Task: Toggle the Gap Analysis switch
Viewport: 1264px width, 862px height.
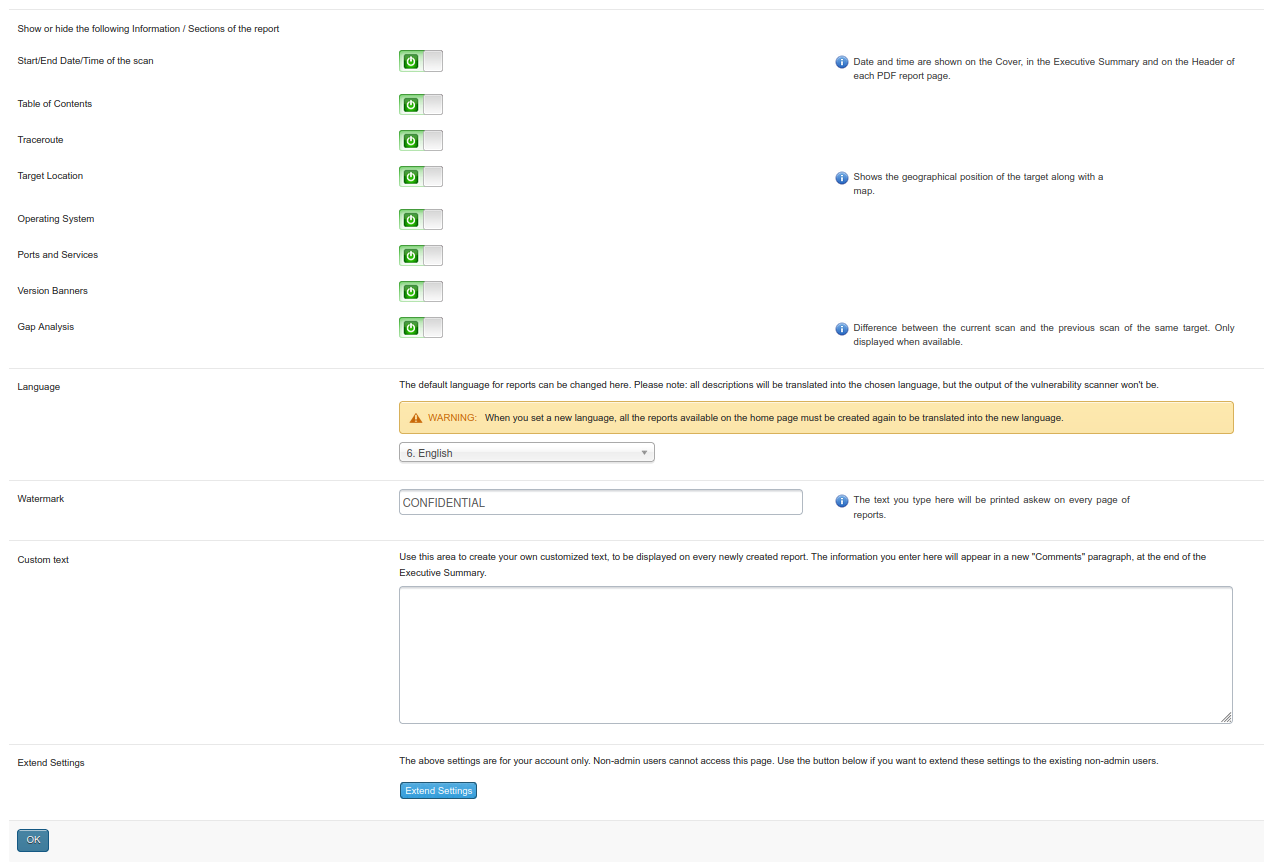Action: point(421,327)
